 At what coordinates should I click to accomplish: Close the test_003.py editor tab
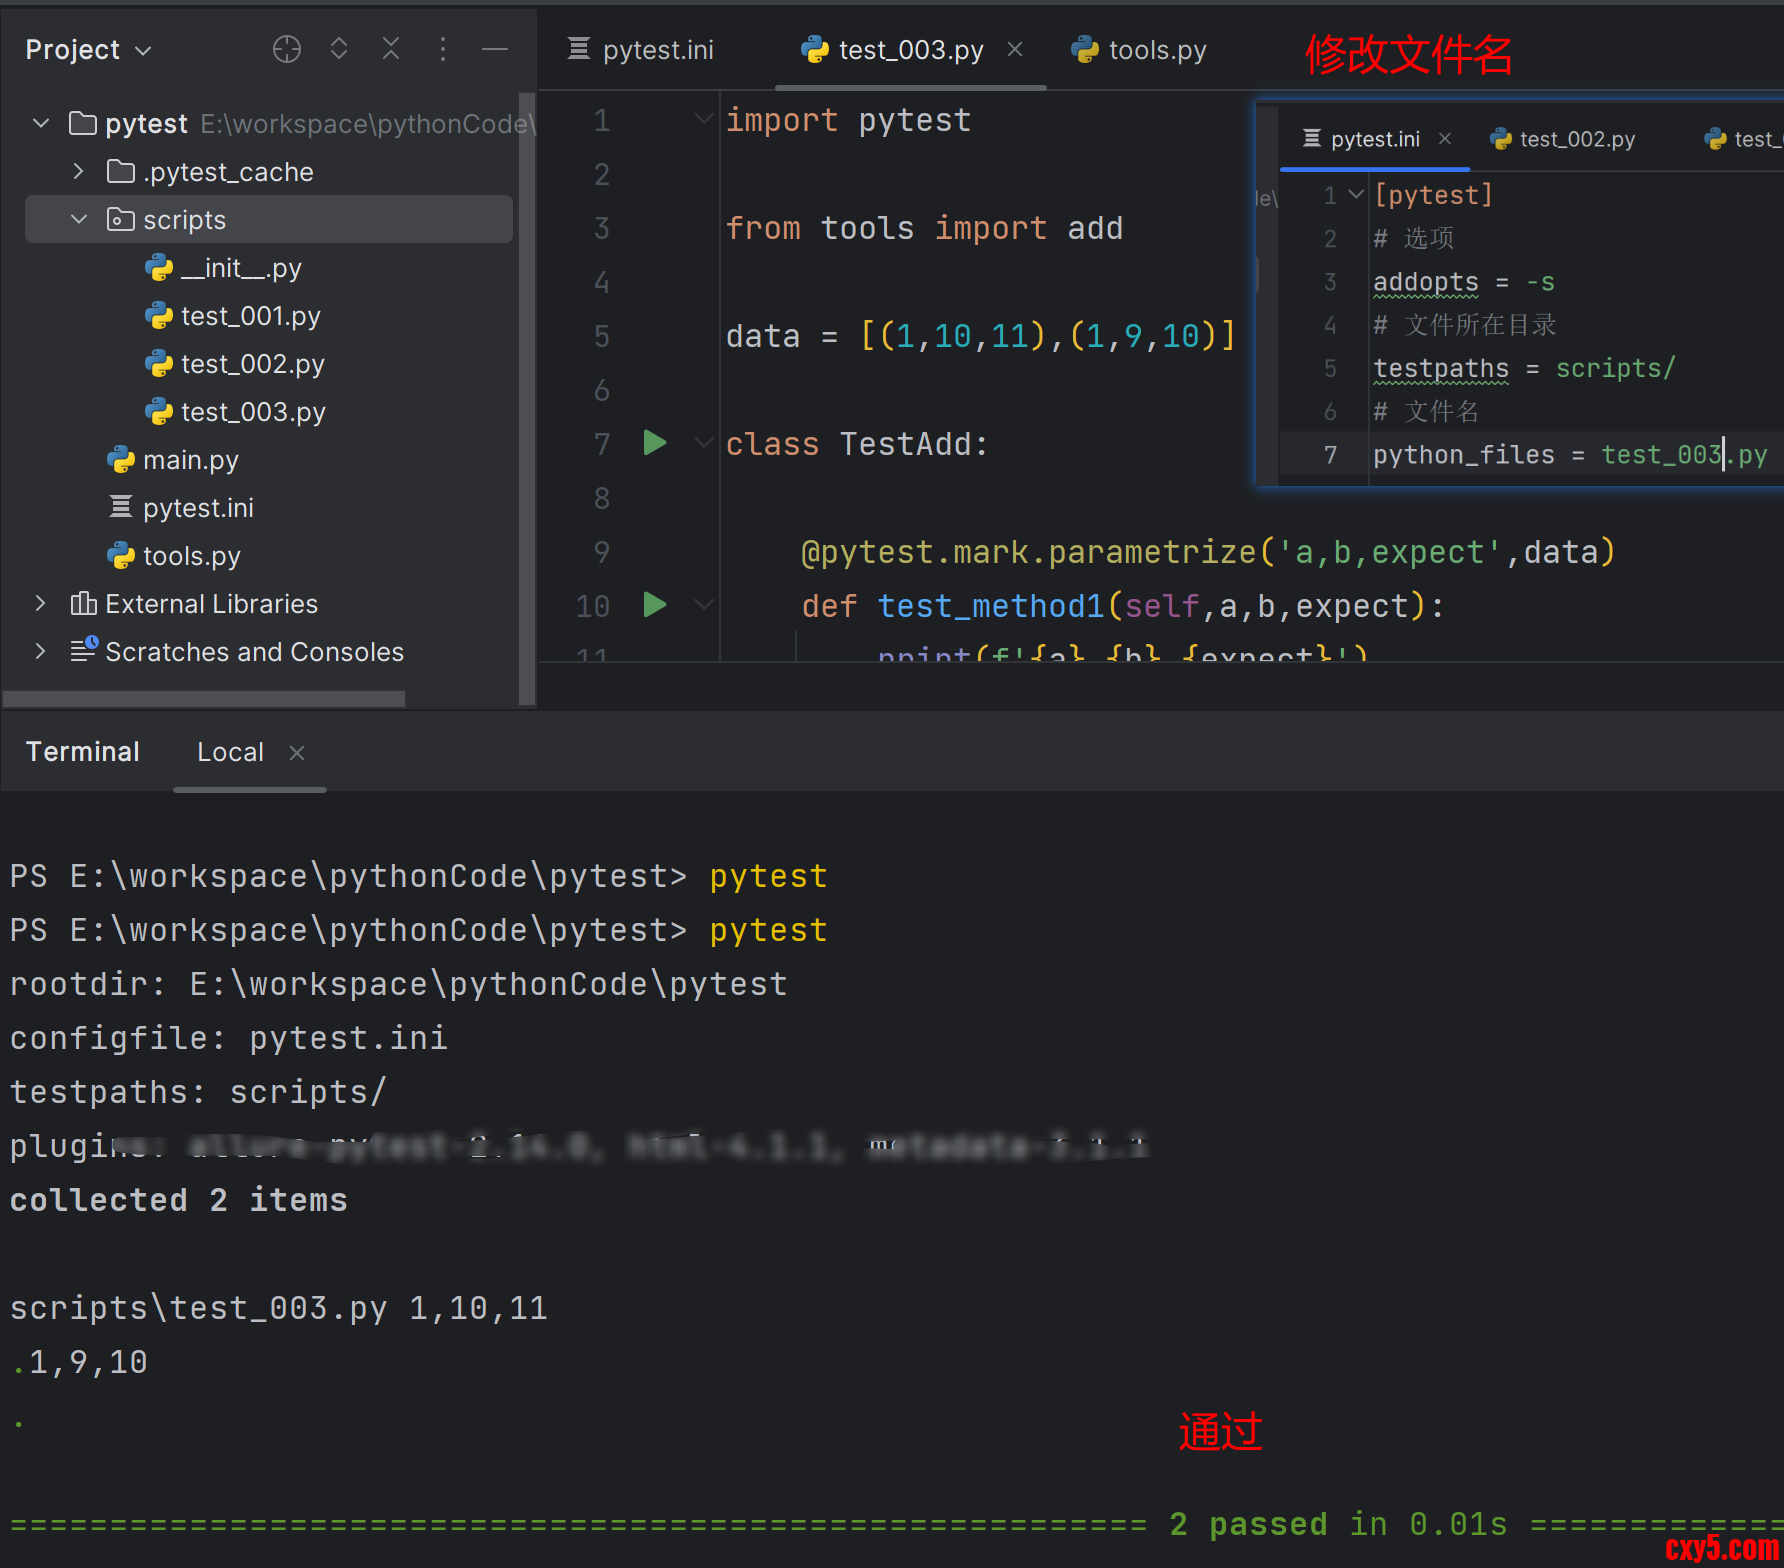pos(1015,49)
